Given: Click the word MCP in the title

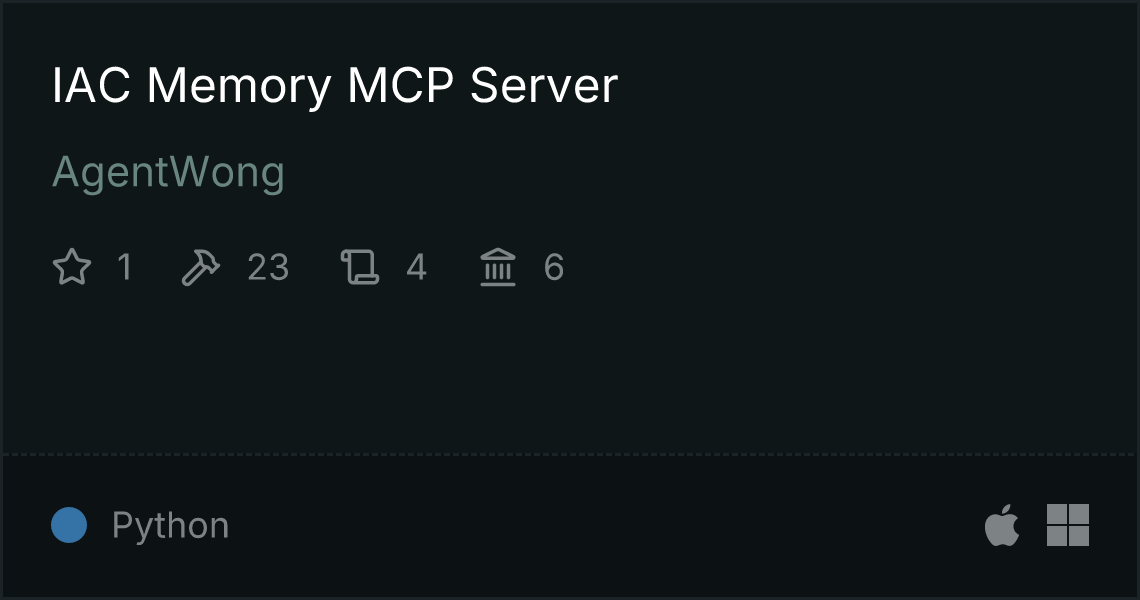Looking at the screenshot, I should tap(401, 86).
